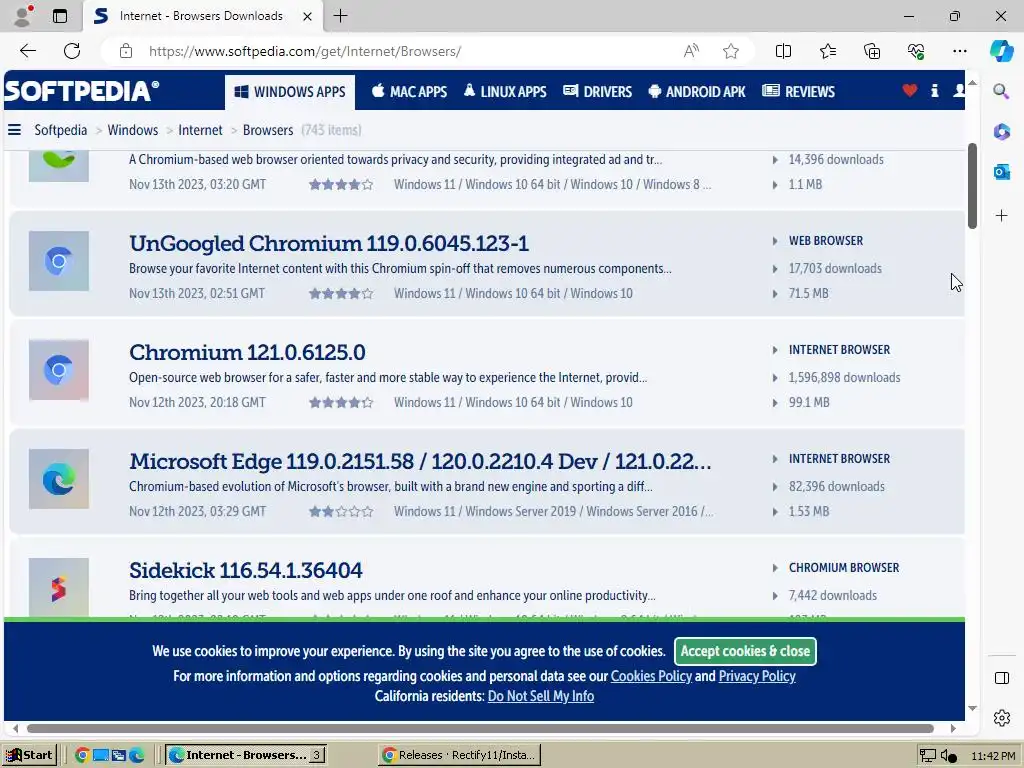1024x768 pixels.
Task: Open UnGoogled Chromium 119.0.6045.123-1 title
Action: pos(328,244)
